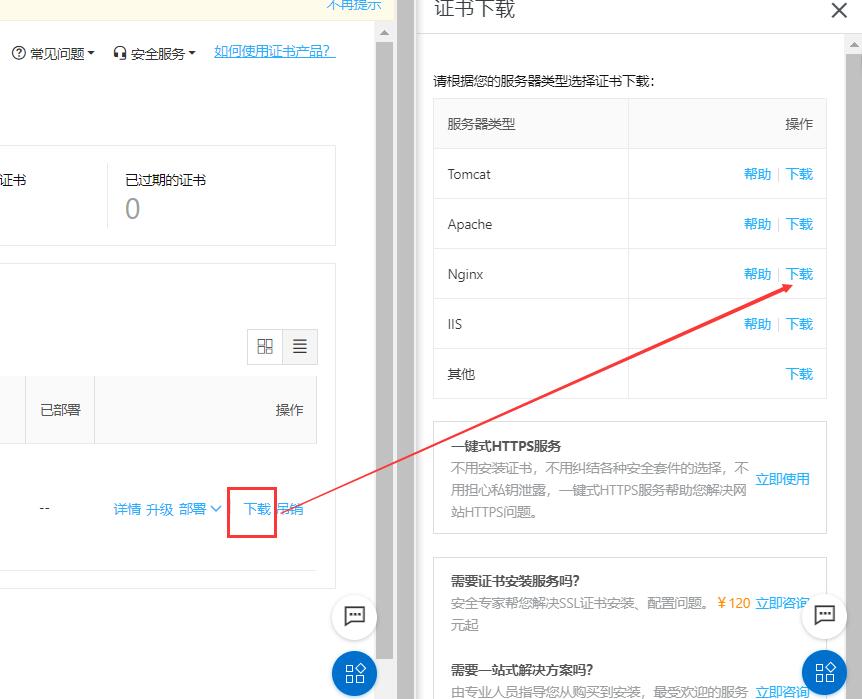862x699 pixels.
Task: Open chat bubble icon in left panel
Action: (x=354, y=616)
